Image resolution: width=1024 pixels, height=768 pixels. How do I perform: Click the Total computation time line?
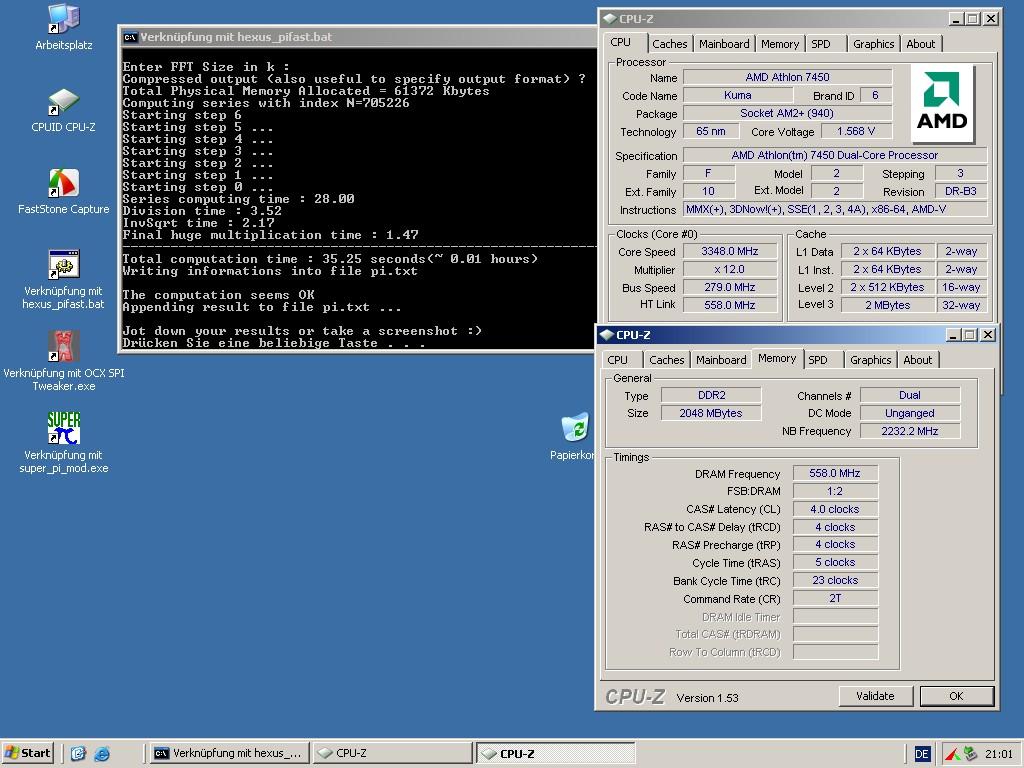(x=330, y=259)
